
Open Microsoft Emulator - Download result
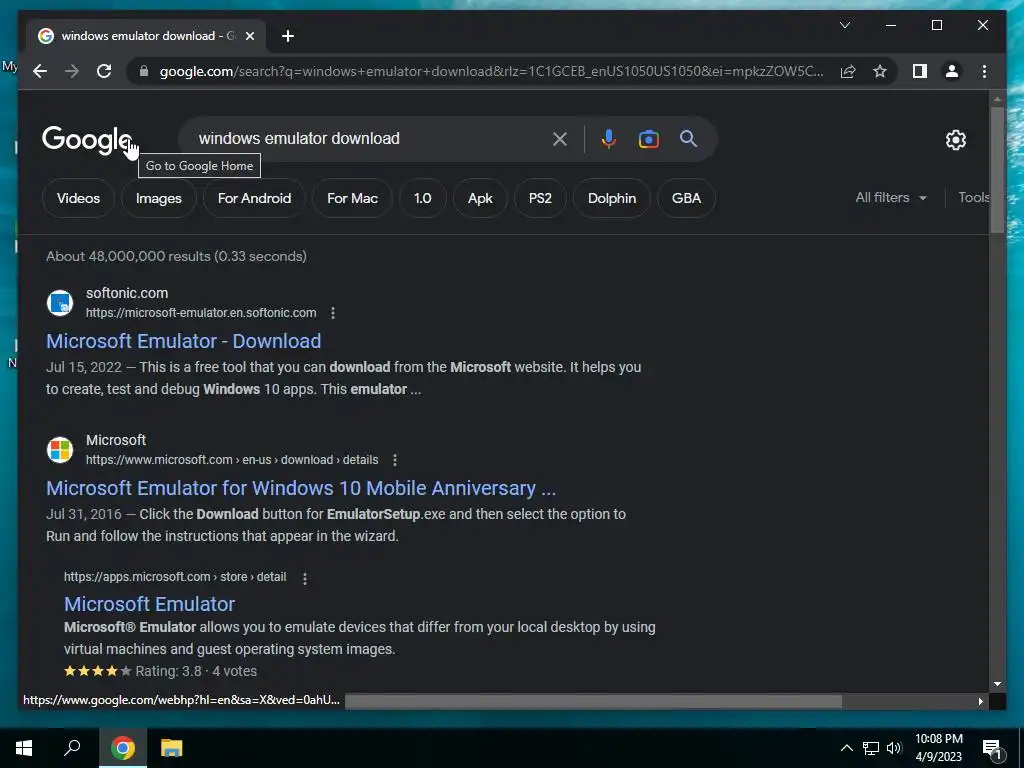point(184,341)
